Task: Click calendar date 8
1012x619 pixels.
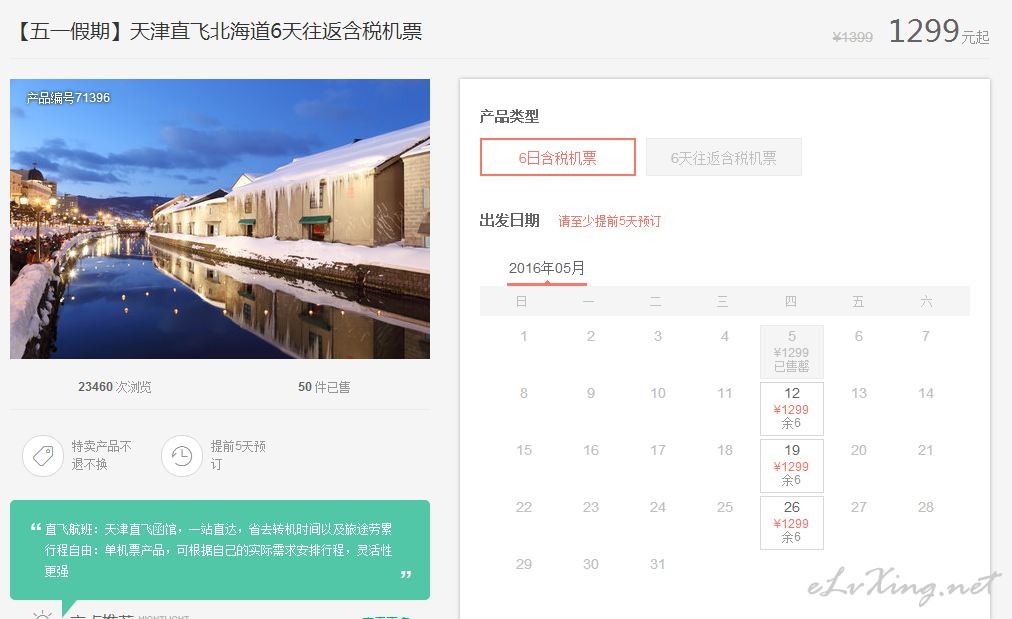Action: [523, 393]
